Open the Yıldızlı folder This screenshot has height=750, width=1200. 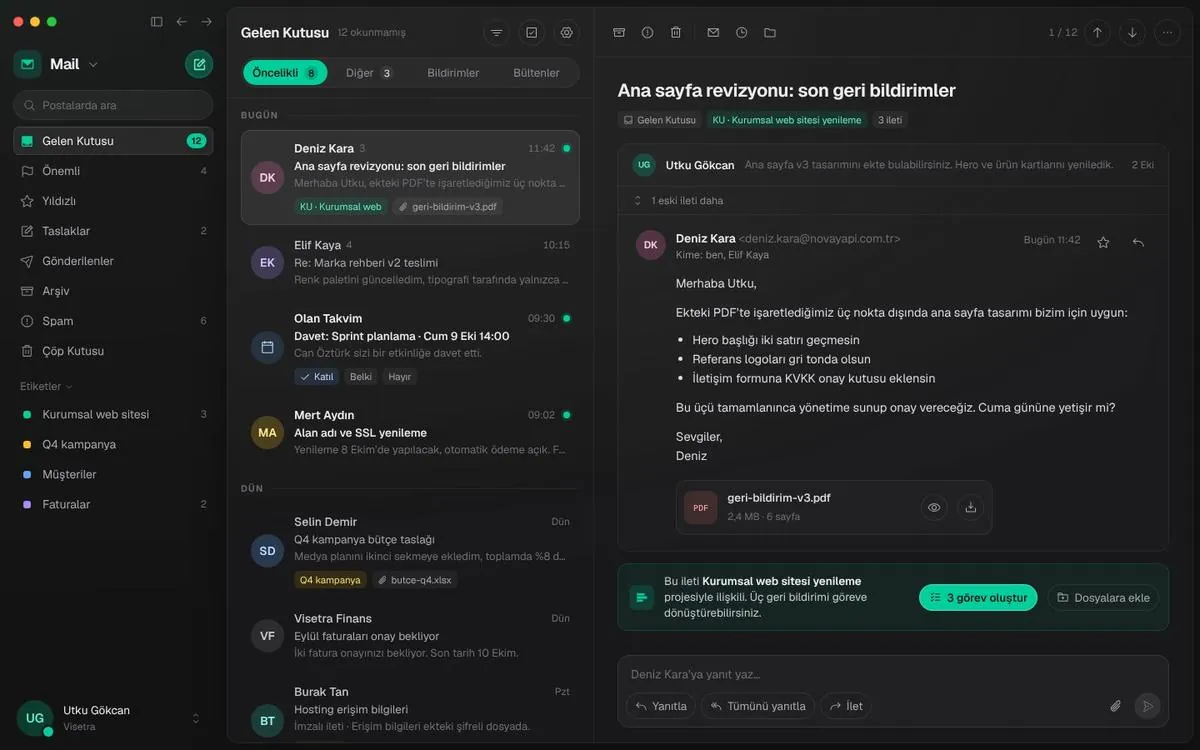[x=113, y=201]
